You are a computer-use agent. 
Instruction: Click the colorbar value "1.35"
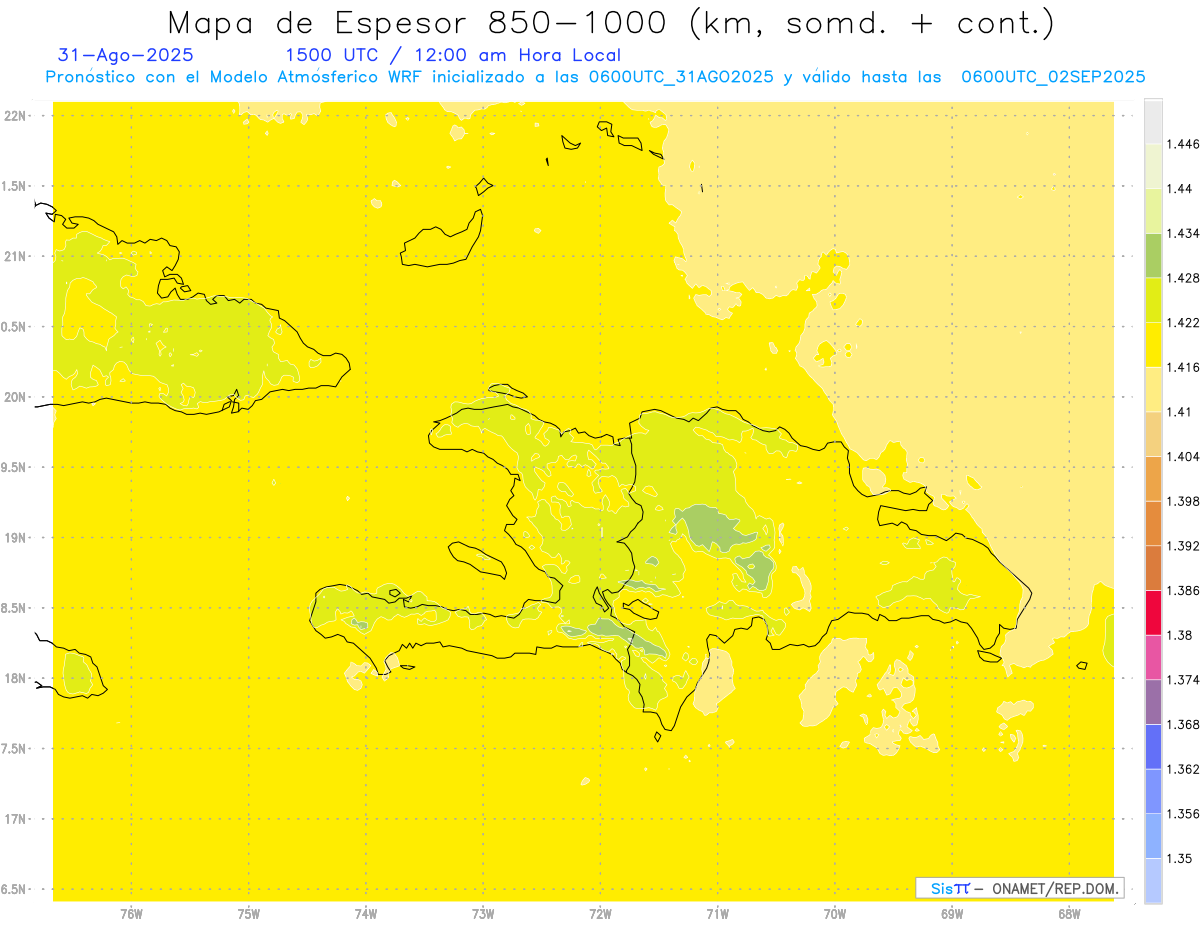click(x=1179, y=858)
